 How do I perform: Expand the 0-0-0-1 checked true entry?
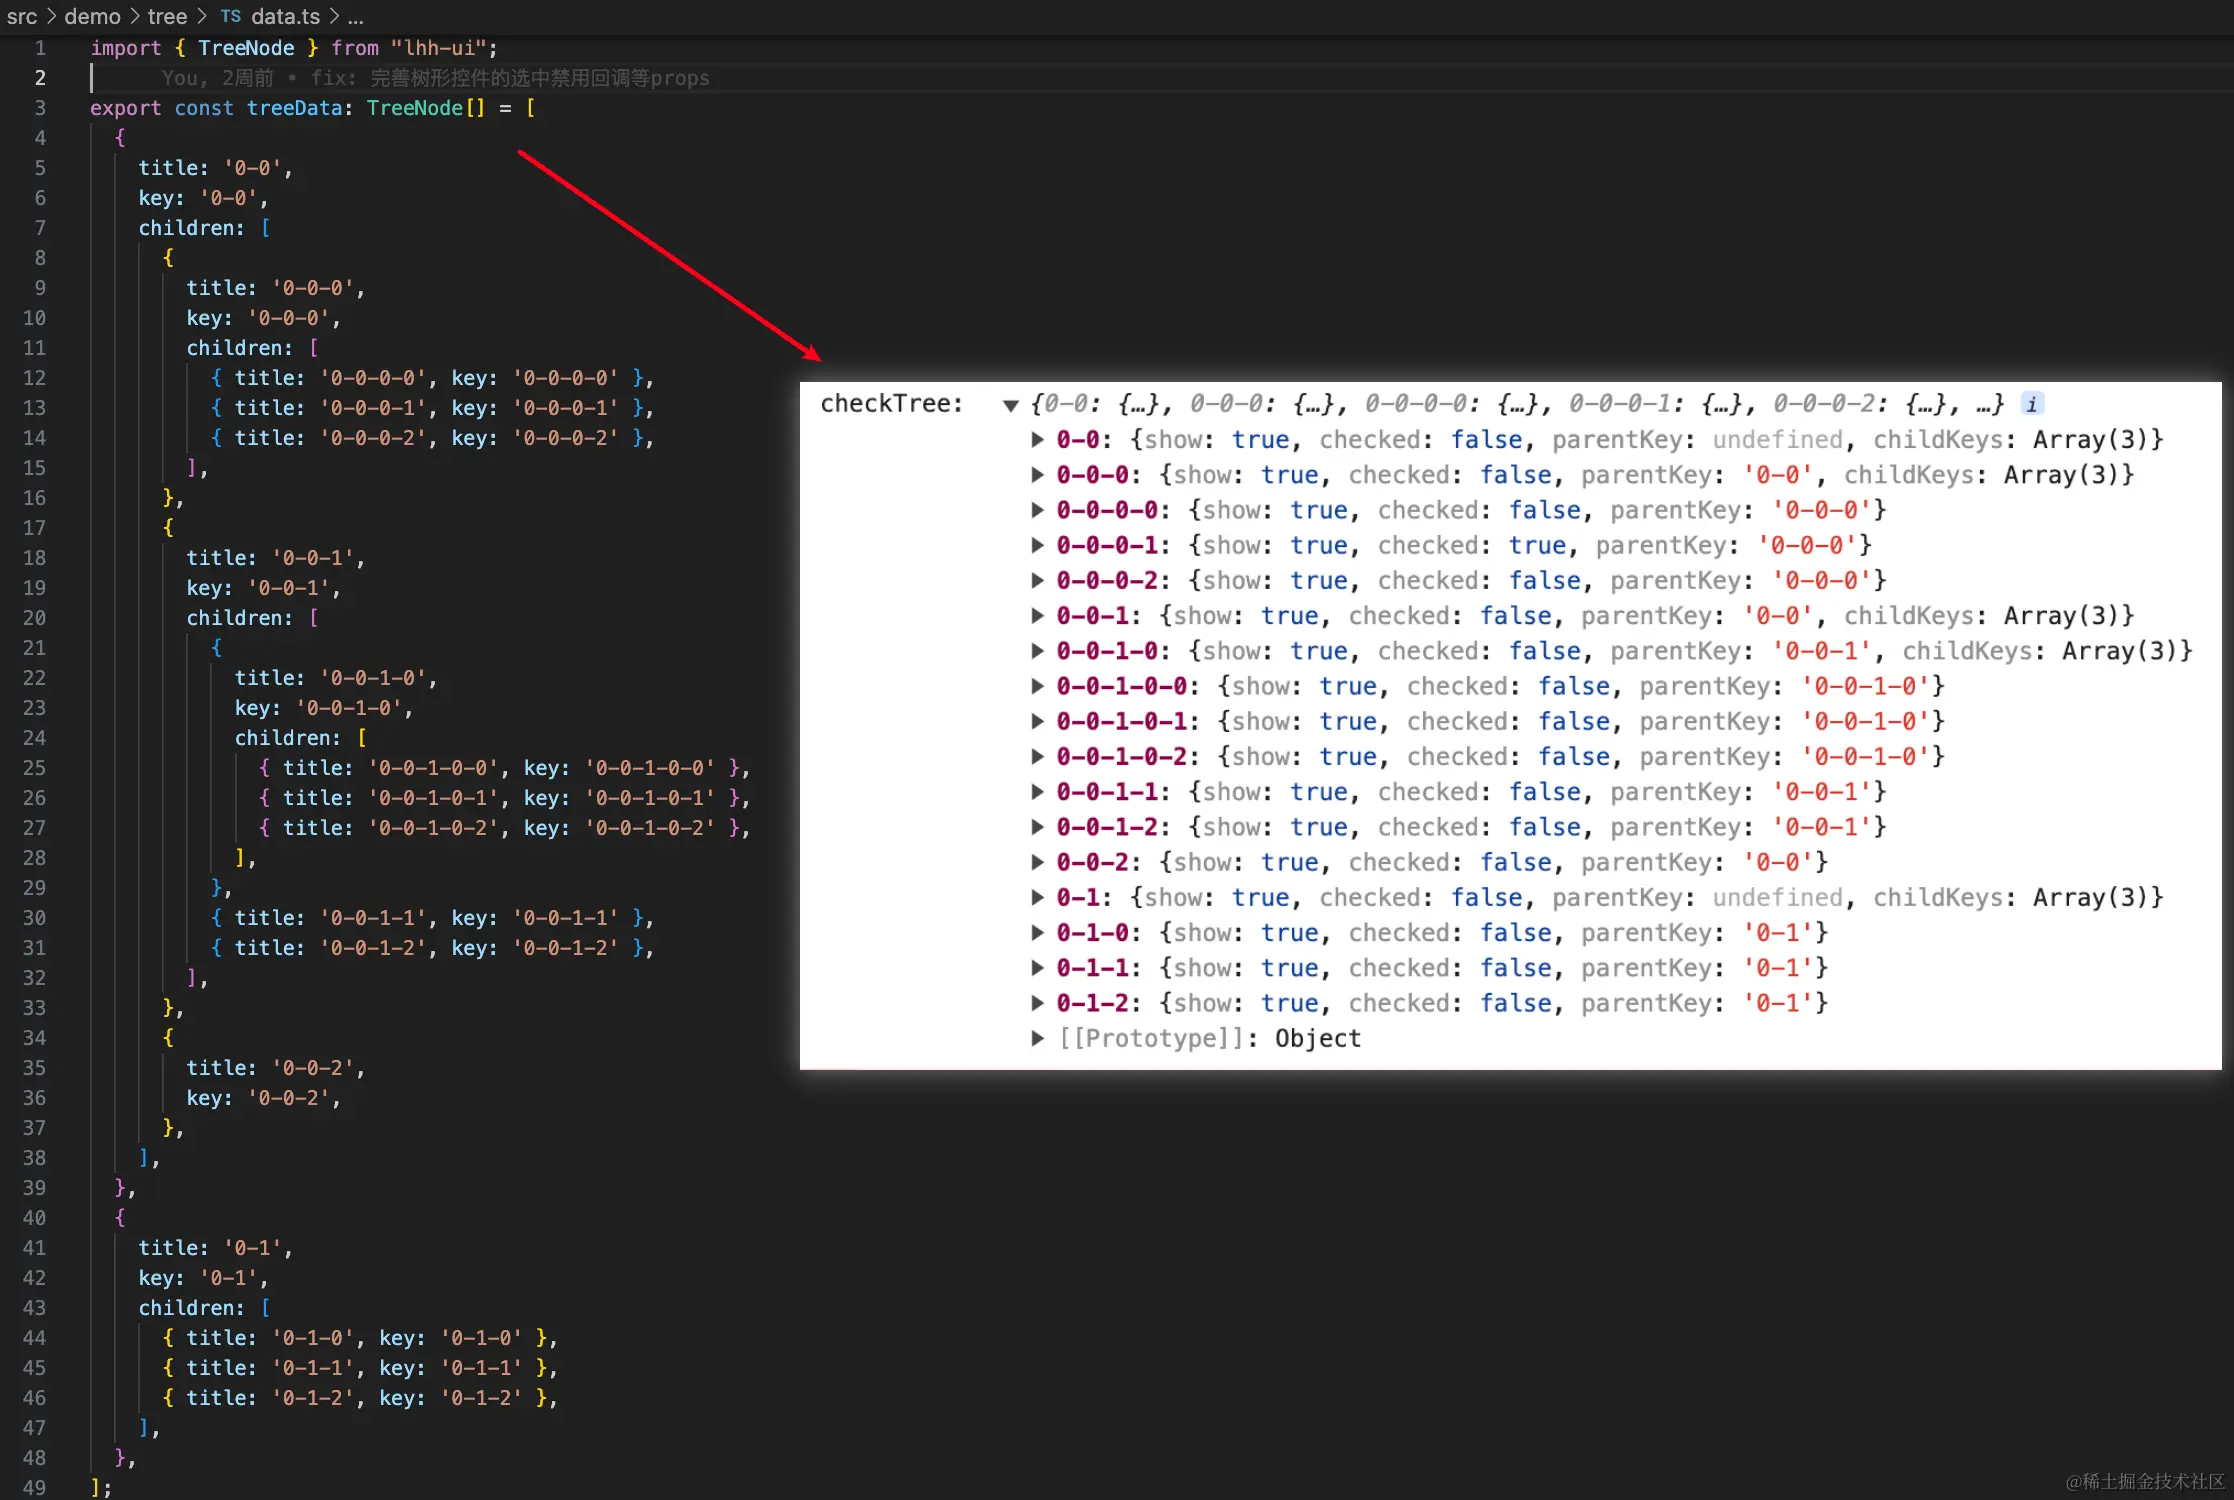[1037, 545]
